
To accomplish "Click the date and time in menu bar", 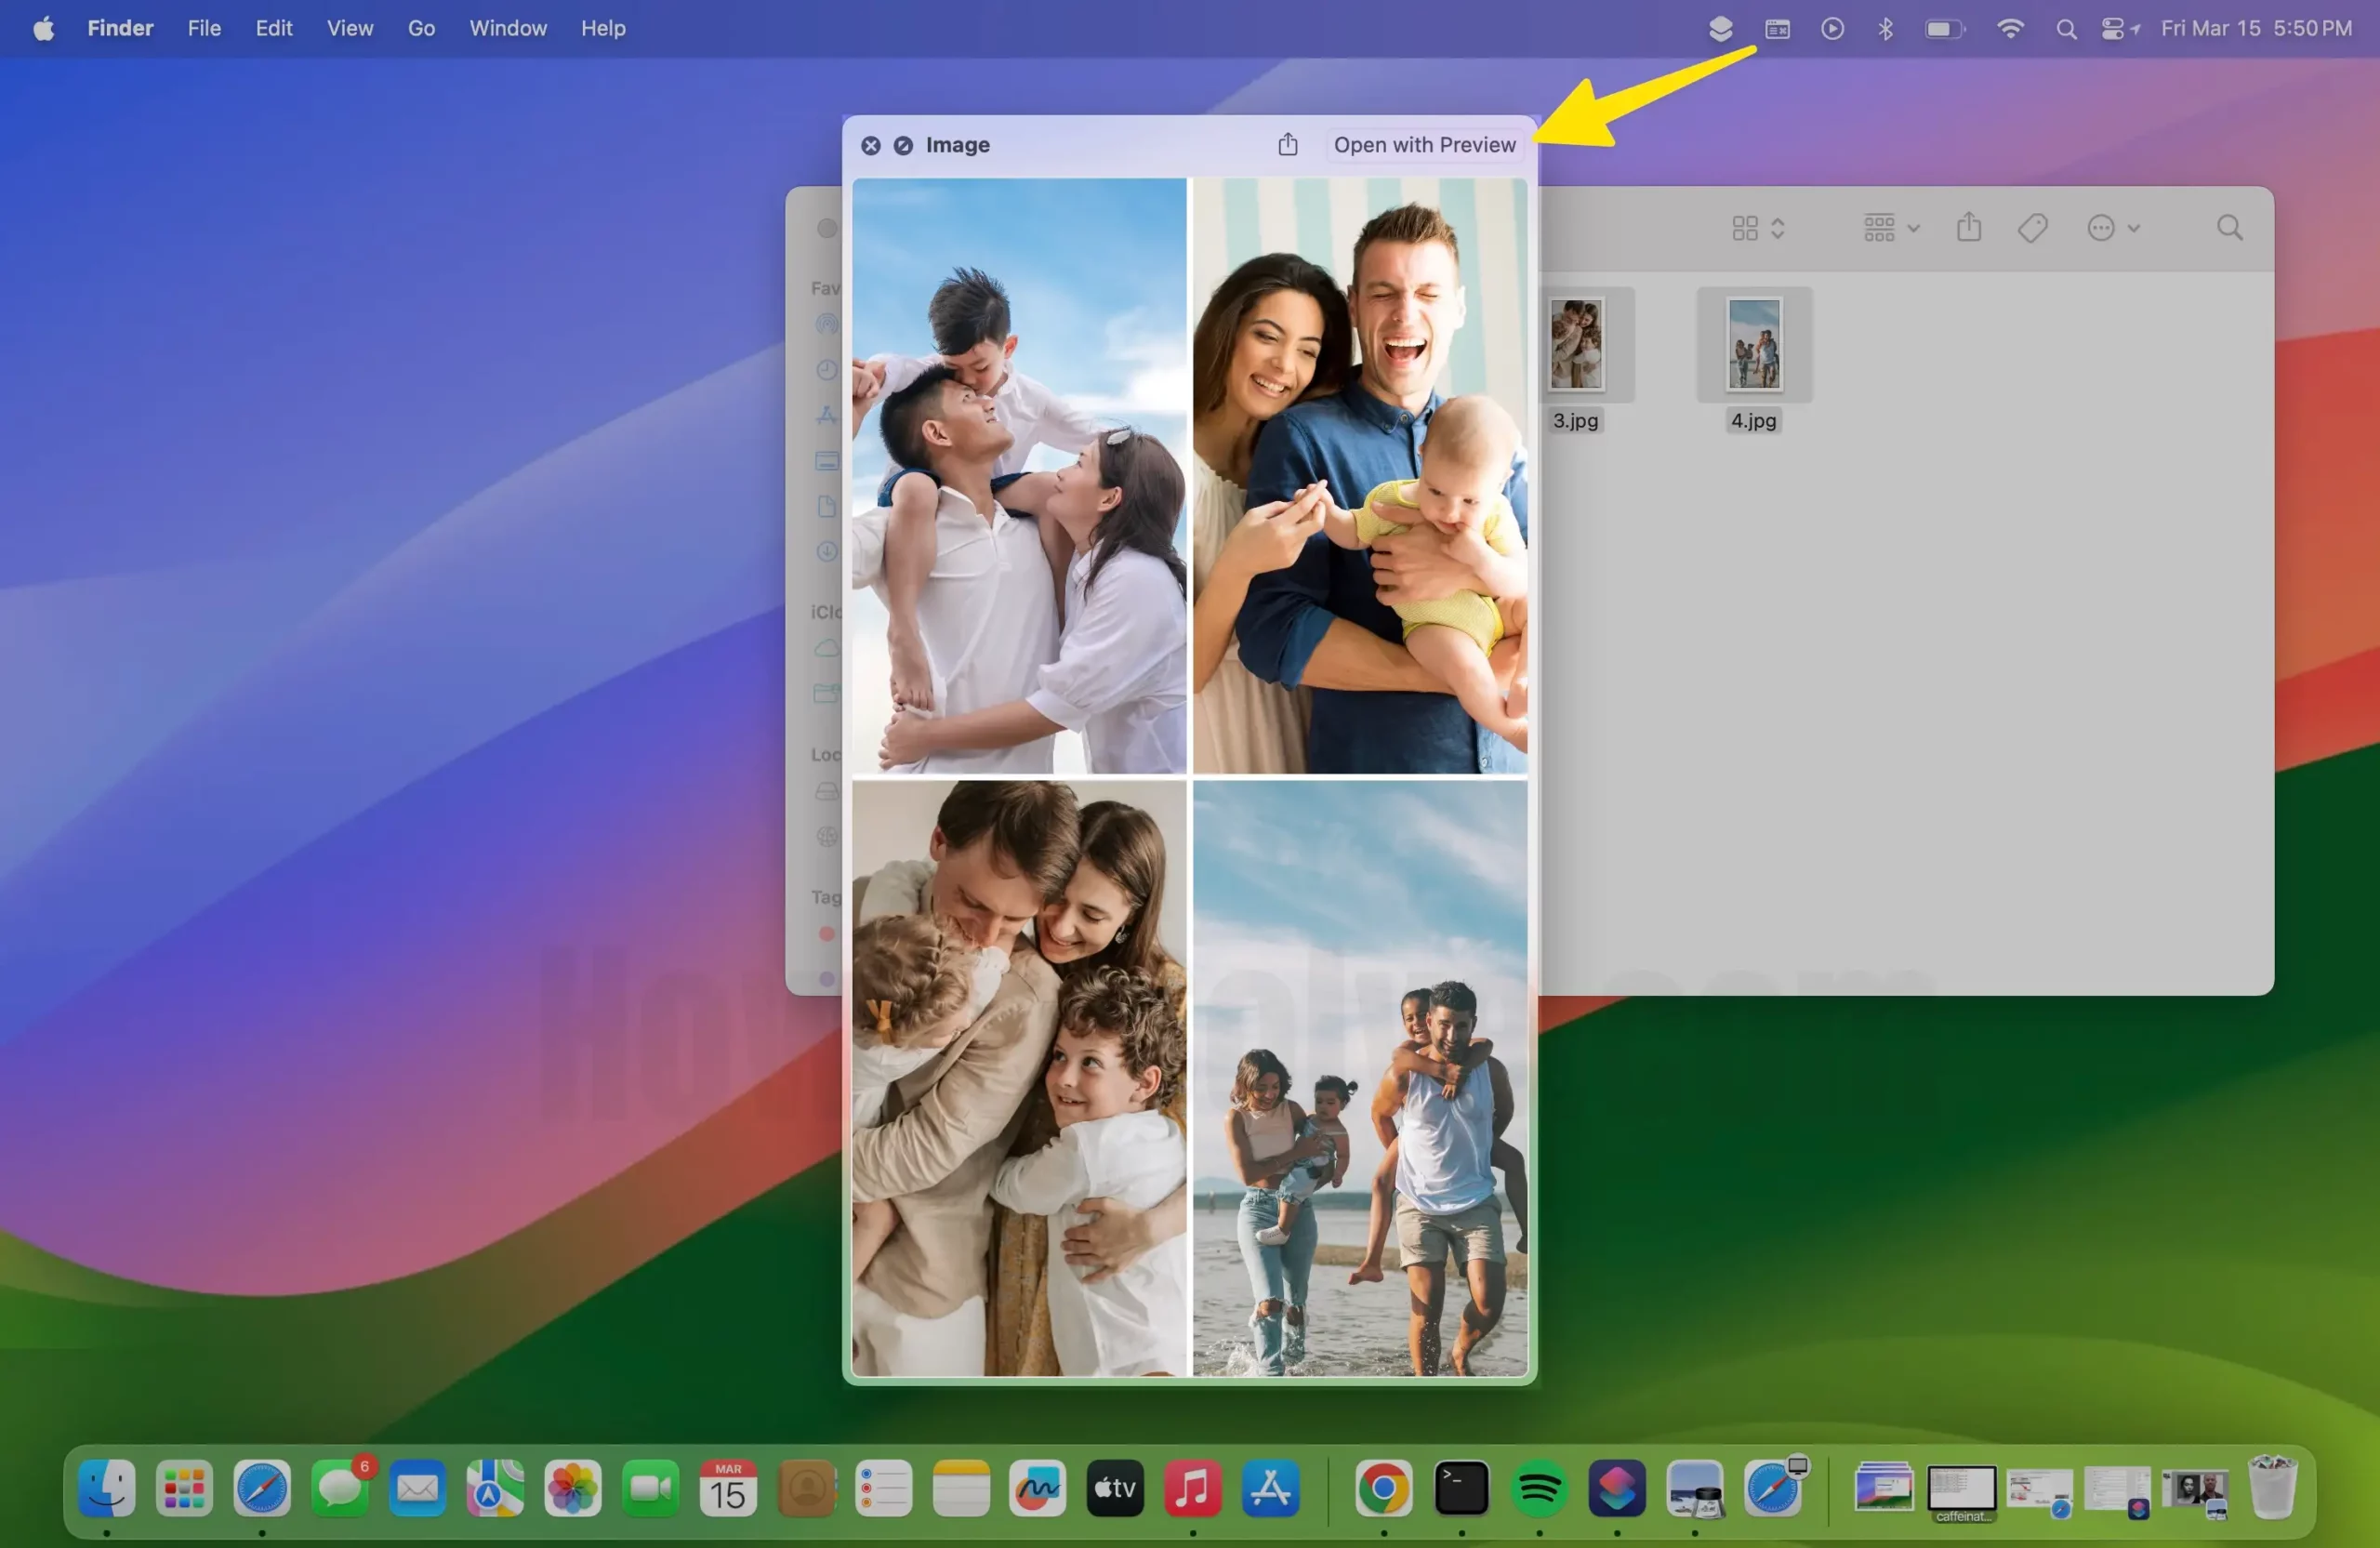I will (x=2256, y=28).
